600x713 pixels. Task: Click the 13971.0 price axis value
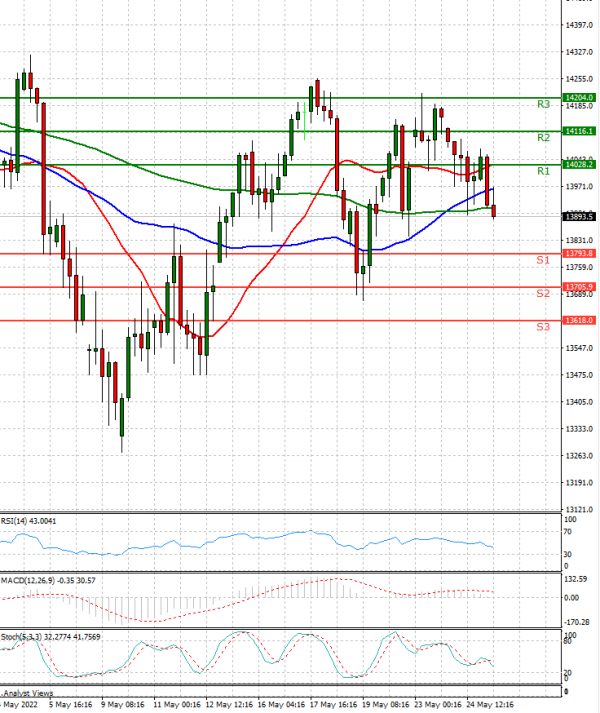tap(579, 187)
